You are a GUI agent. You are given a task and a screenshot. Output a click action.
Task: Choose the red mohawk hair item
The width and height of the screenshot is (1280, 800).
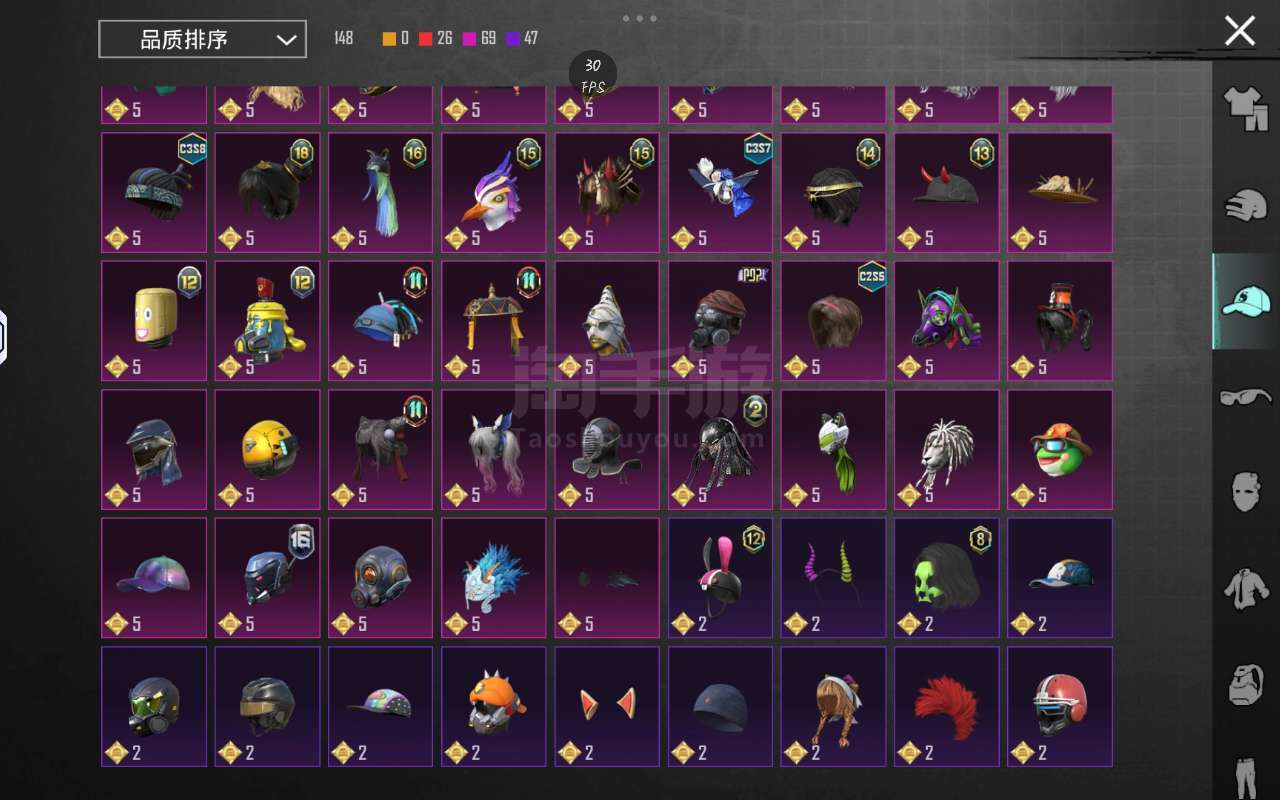point(946,706)
